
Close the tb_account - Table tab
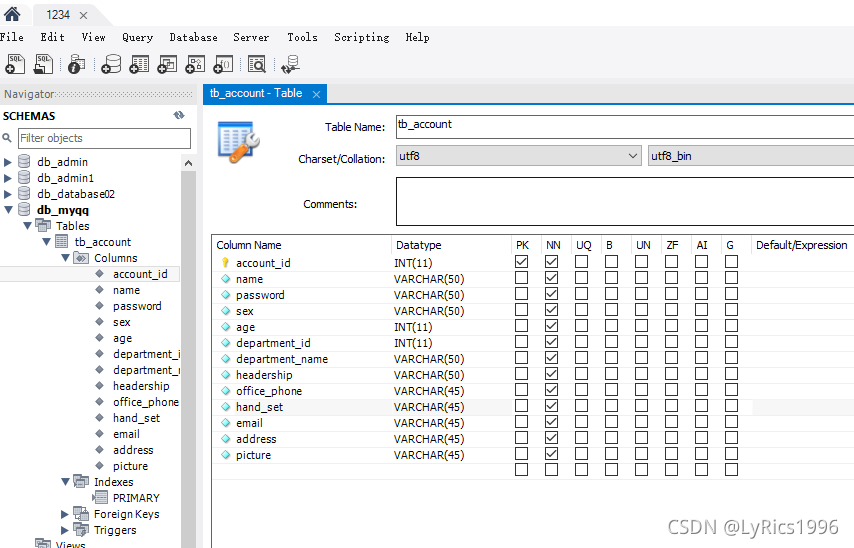(316, 94)
